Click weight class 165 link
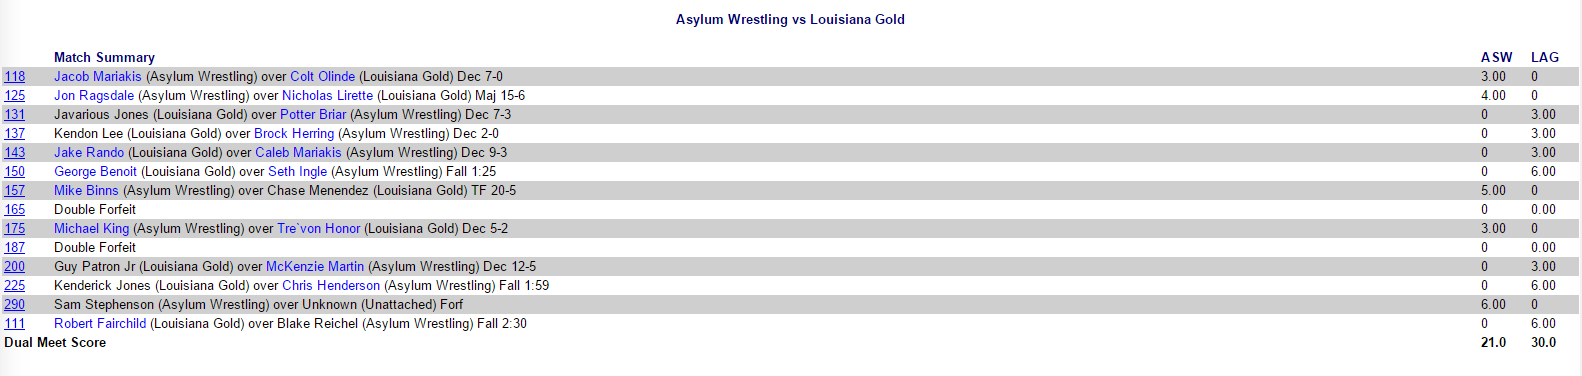The width and height of the screenshot is (1582, 376). click(x=15, y=209)
